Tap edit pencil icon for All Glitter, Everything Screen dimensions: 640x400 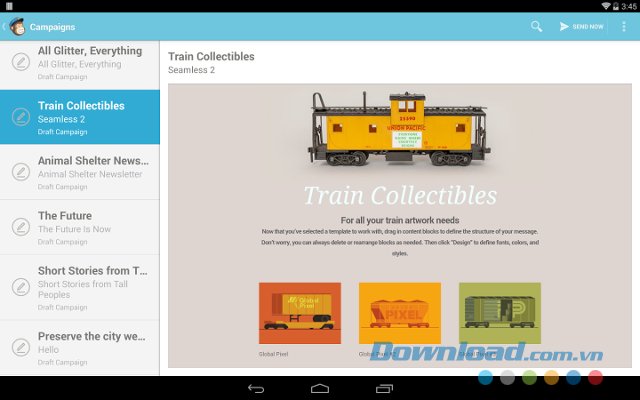click(x=20, y=62)
